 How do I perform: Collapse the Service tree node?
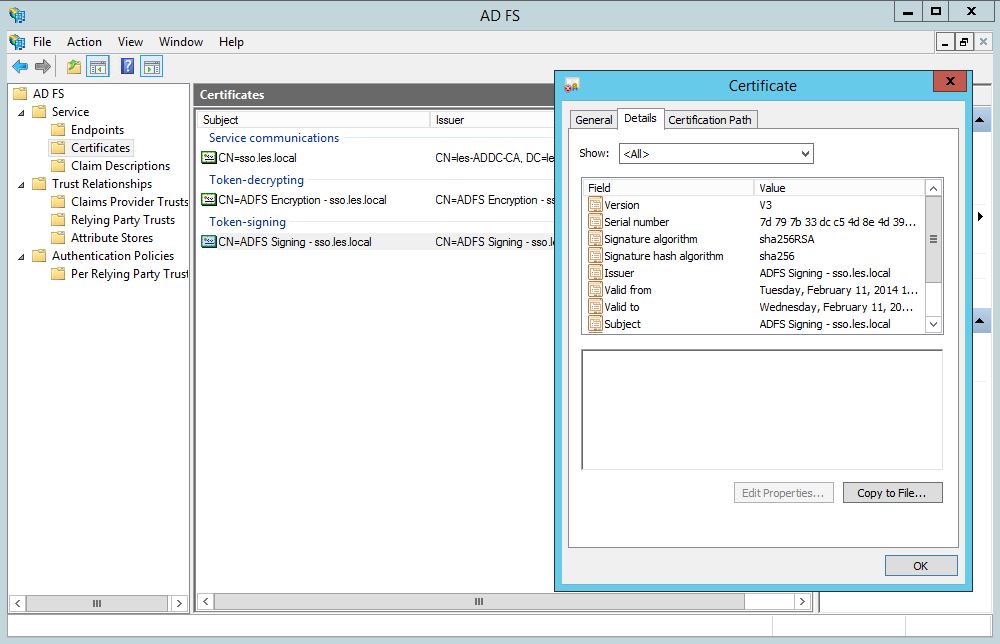pyautogui.click(x=22, y=112)
